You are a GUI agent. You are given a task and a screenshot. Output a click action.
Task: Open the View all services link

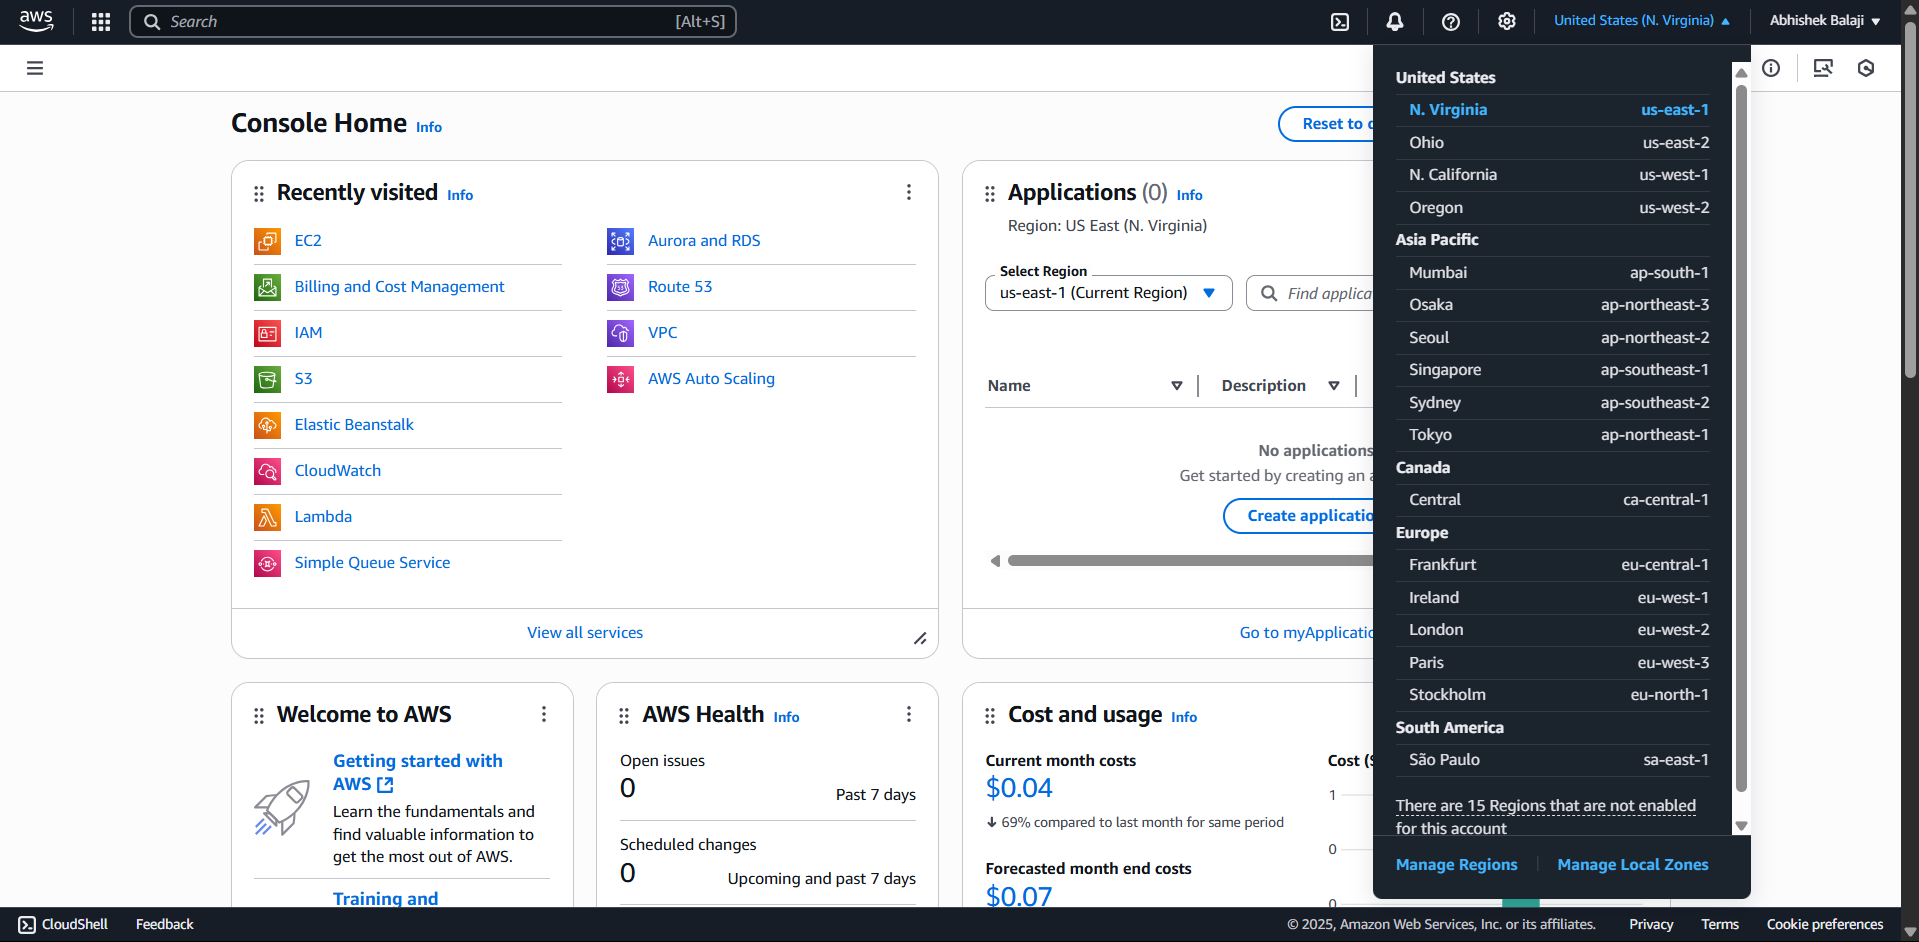(585, 633)
